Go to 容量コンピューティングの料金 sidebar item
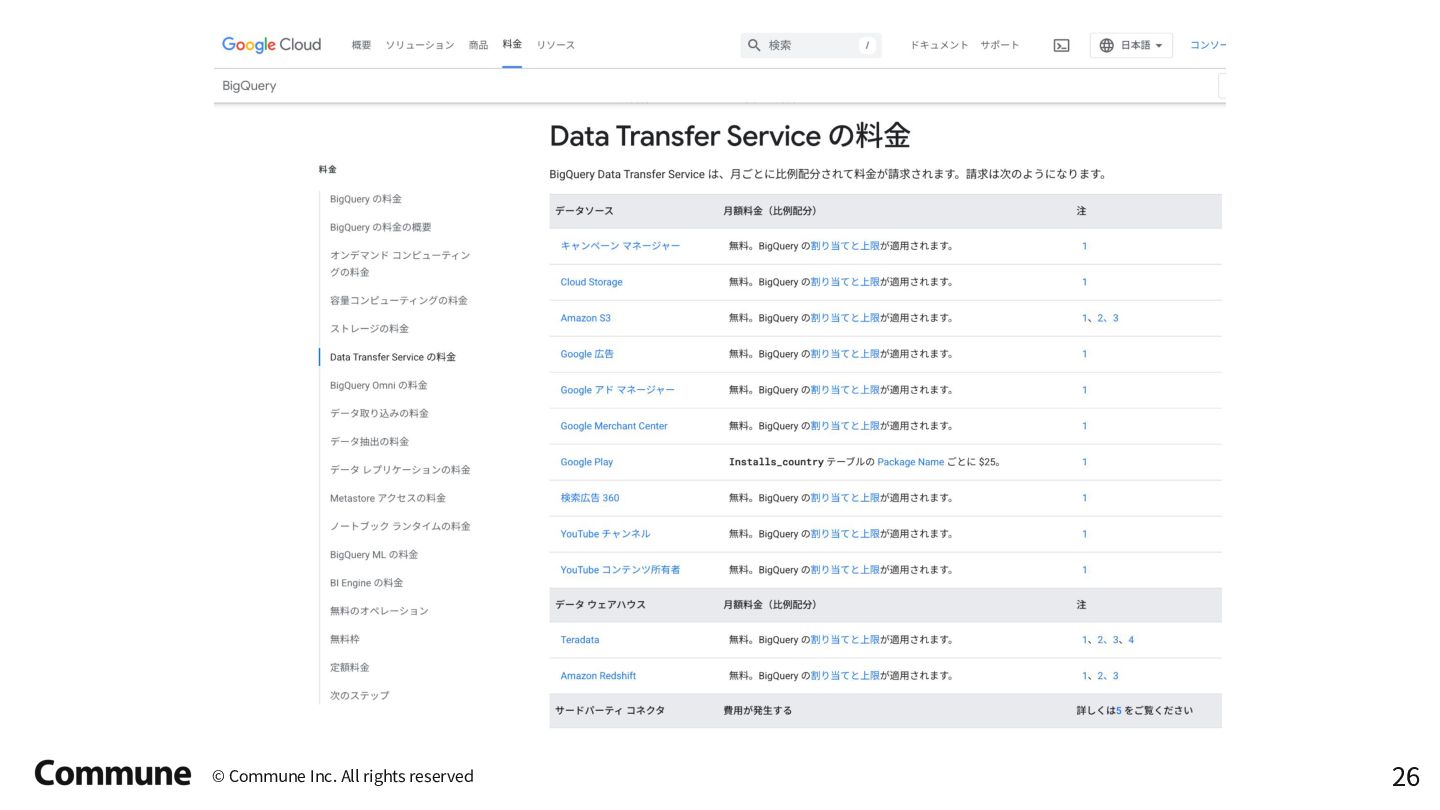This screenshot has width=1440, height=810. 399,300
